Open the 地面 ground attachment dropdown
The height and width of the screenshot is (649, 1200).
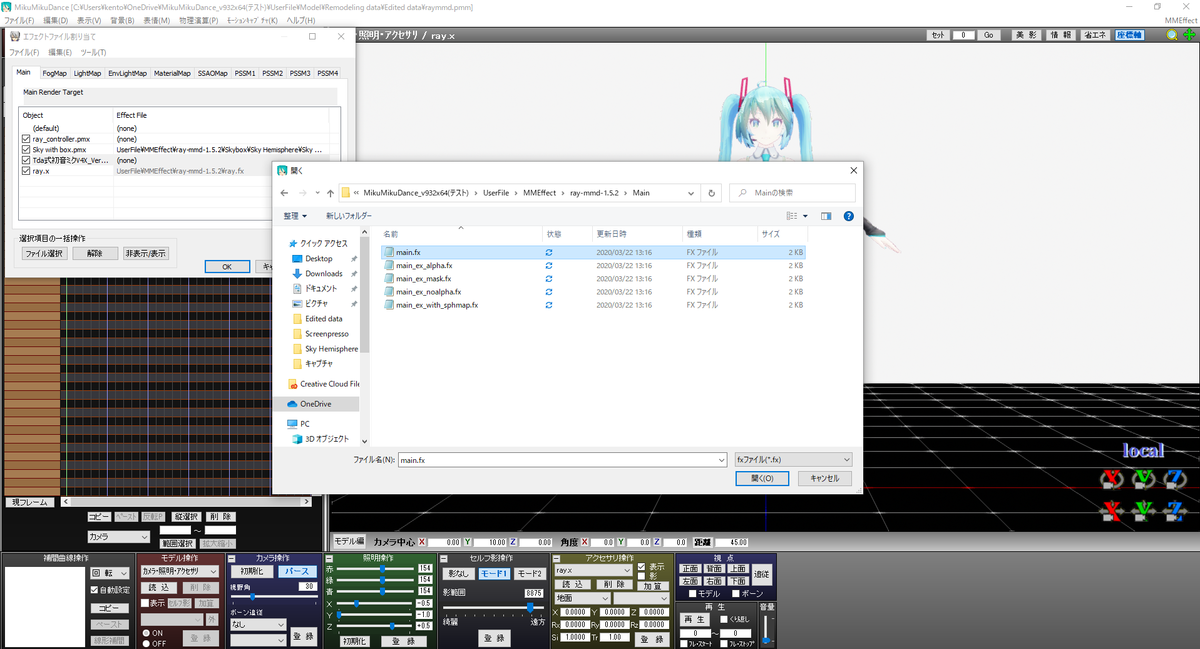[x=583, y=598]
